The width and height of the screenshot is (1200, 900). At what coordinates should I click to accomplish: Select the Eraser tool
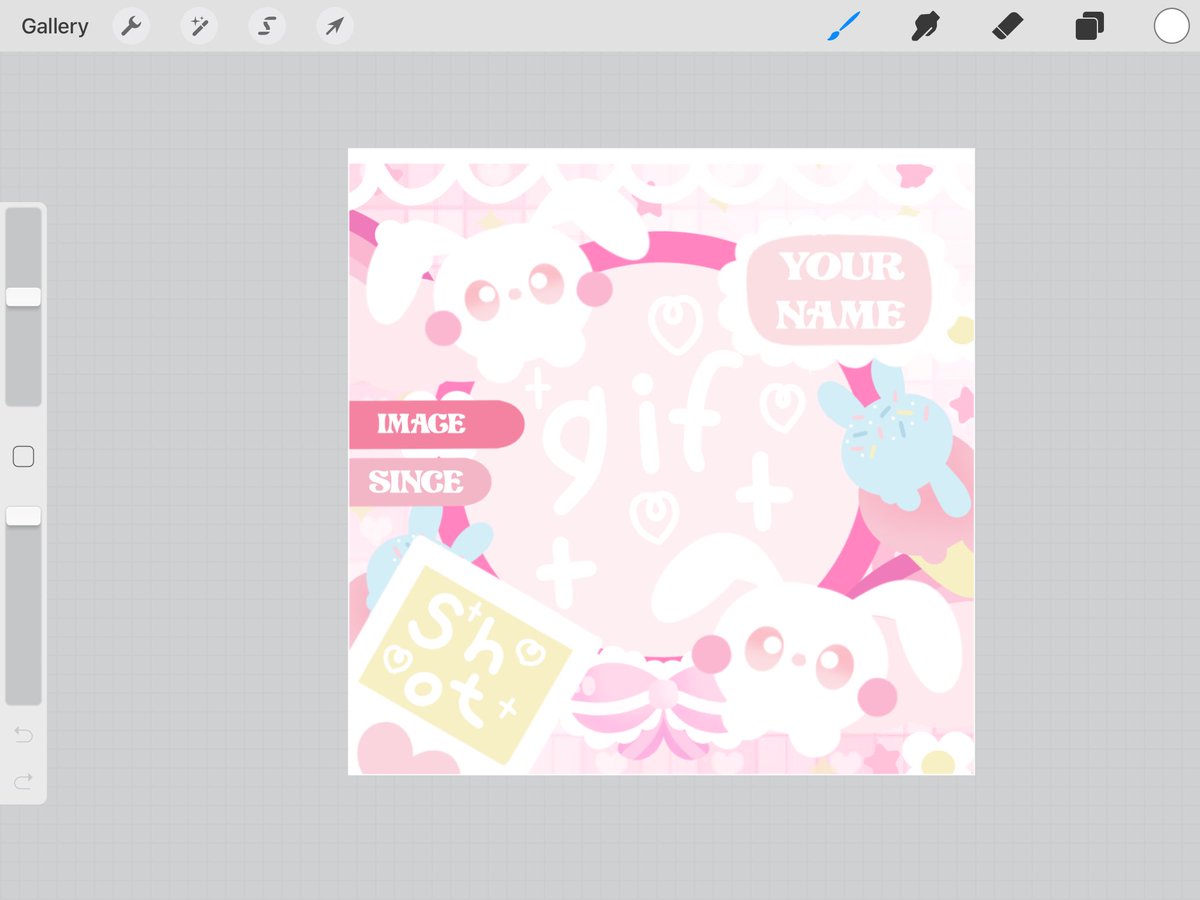click(1008, 26)
